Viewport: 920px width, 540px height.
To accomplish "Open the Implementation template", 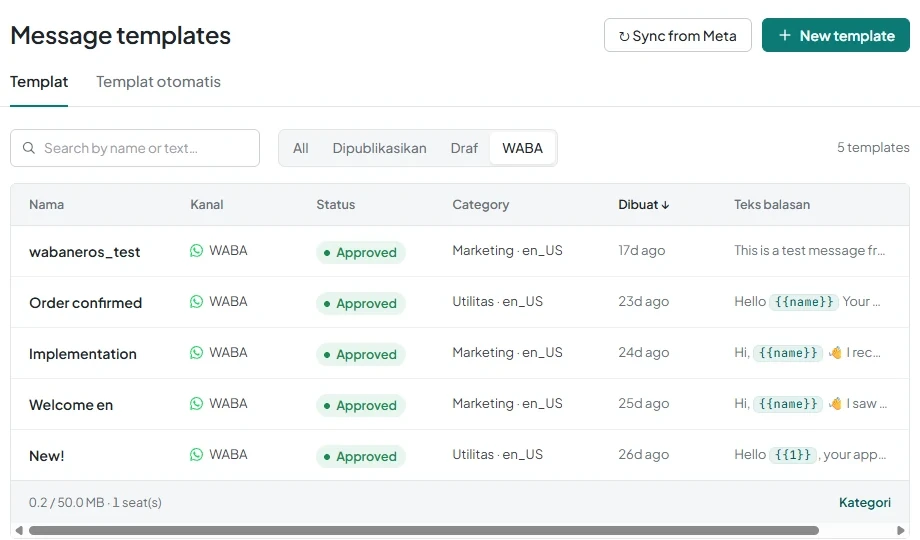I will 83,354.
